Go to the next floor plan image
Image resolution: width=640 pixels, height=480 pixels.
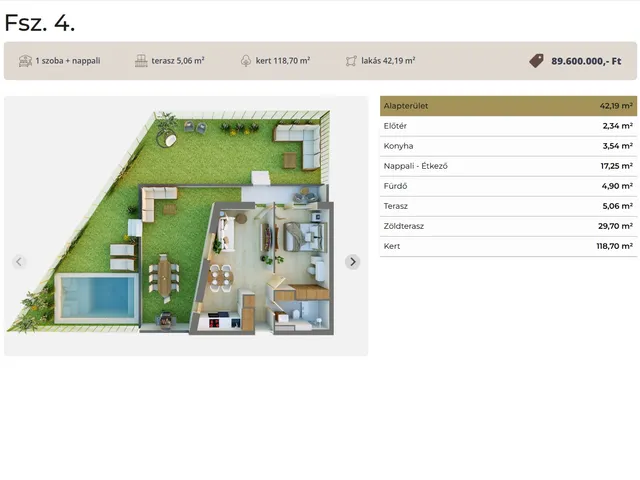352,262
